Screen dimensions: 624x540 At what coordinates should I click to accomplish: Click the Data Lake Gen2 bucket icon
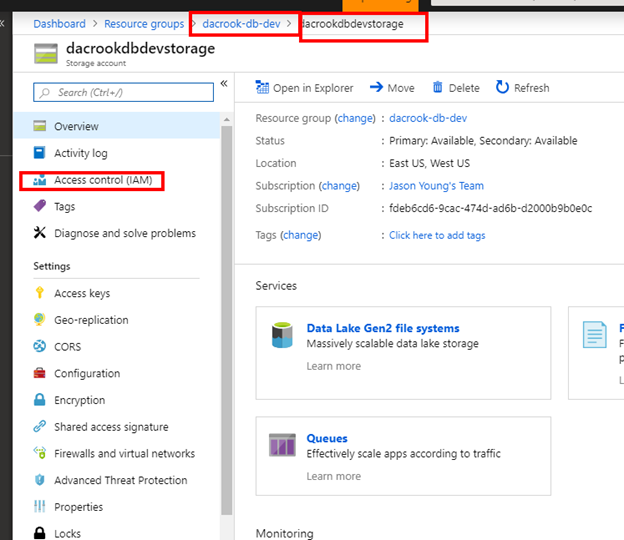[282, 335]
